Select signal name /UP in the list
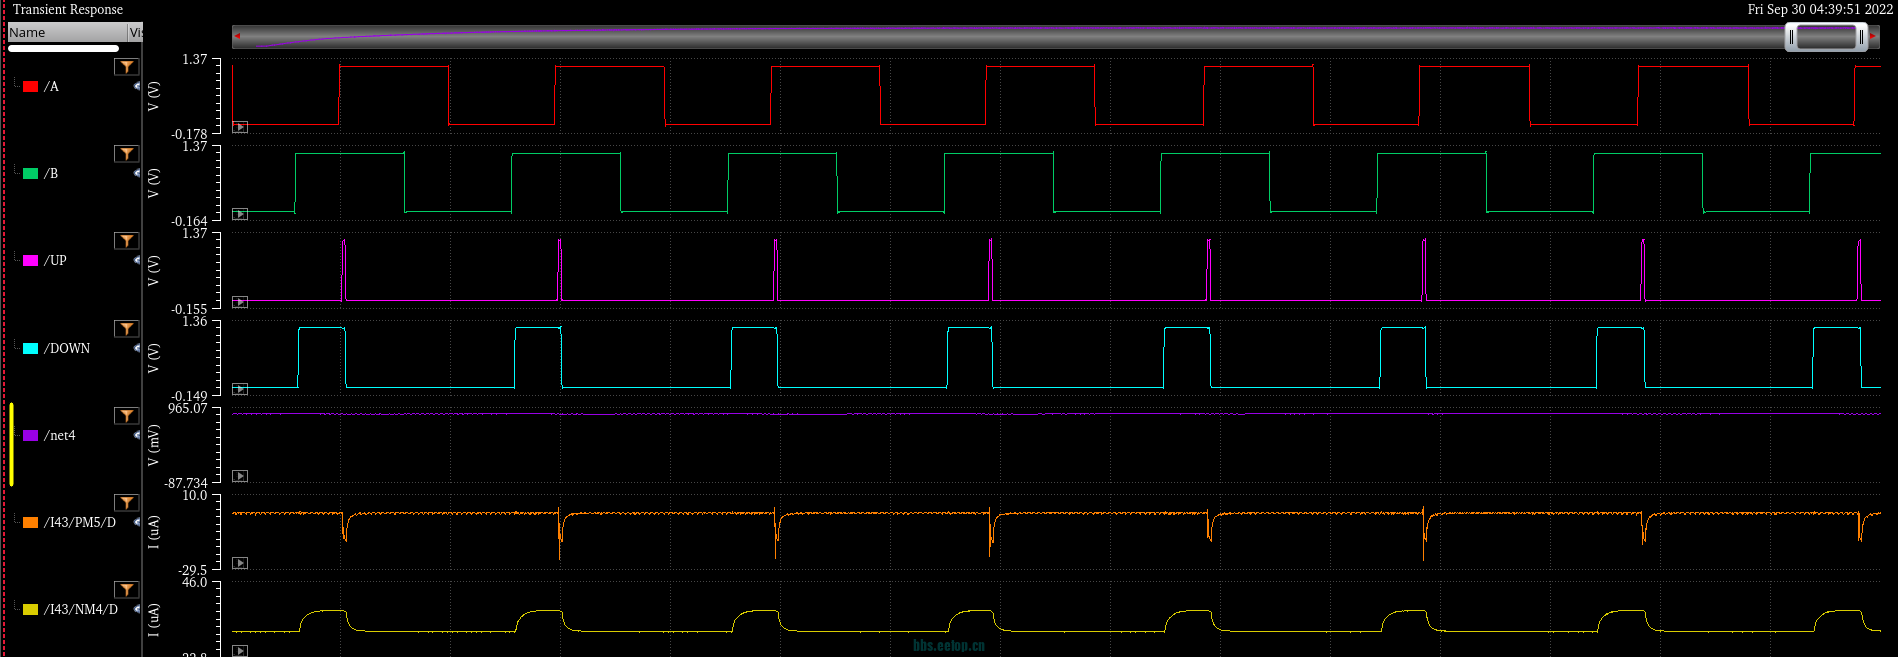Screen dimensions: 1898x657 55,261
